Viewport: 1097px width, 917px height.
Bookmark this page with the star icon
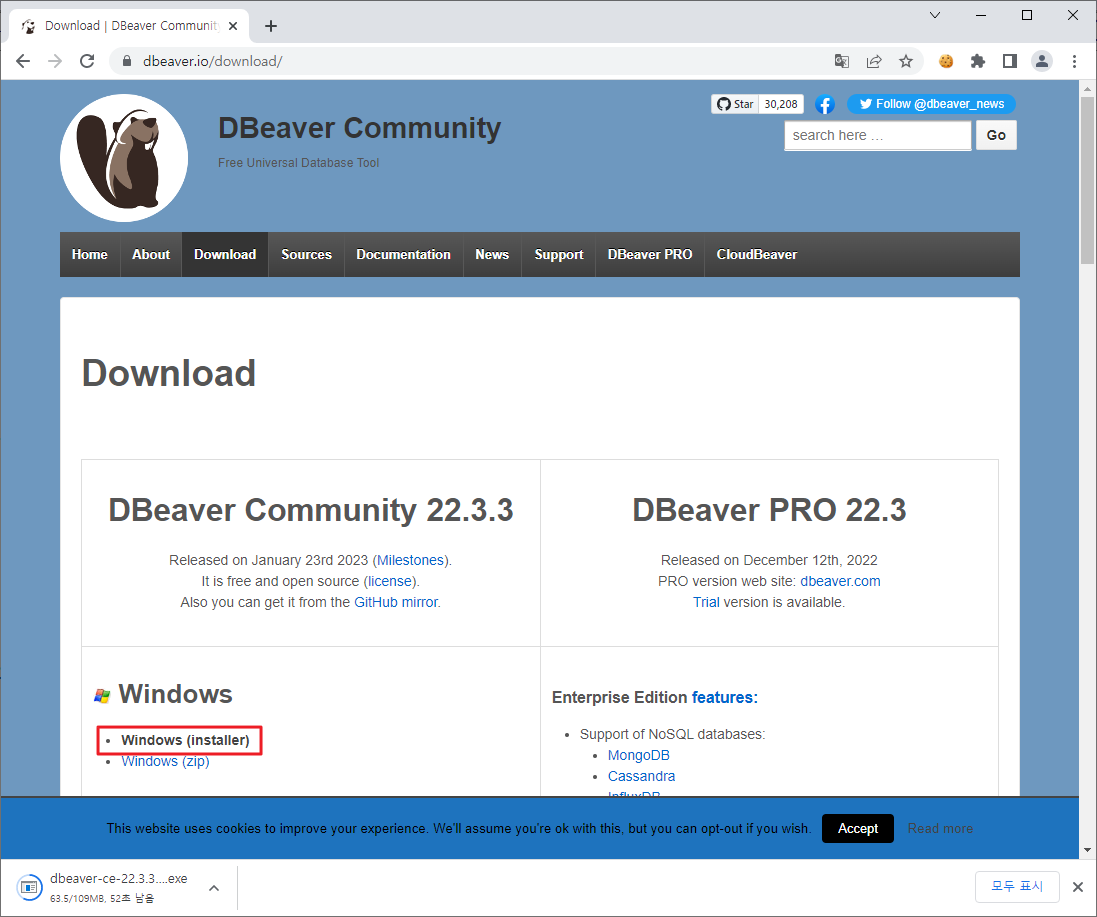pos(906,62)
